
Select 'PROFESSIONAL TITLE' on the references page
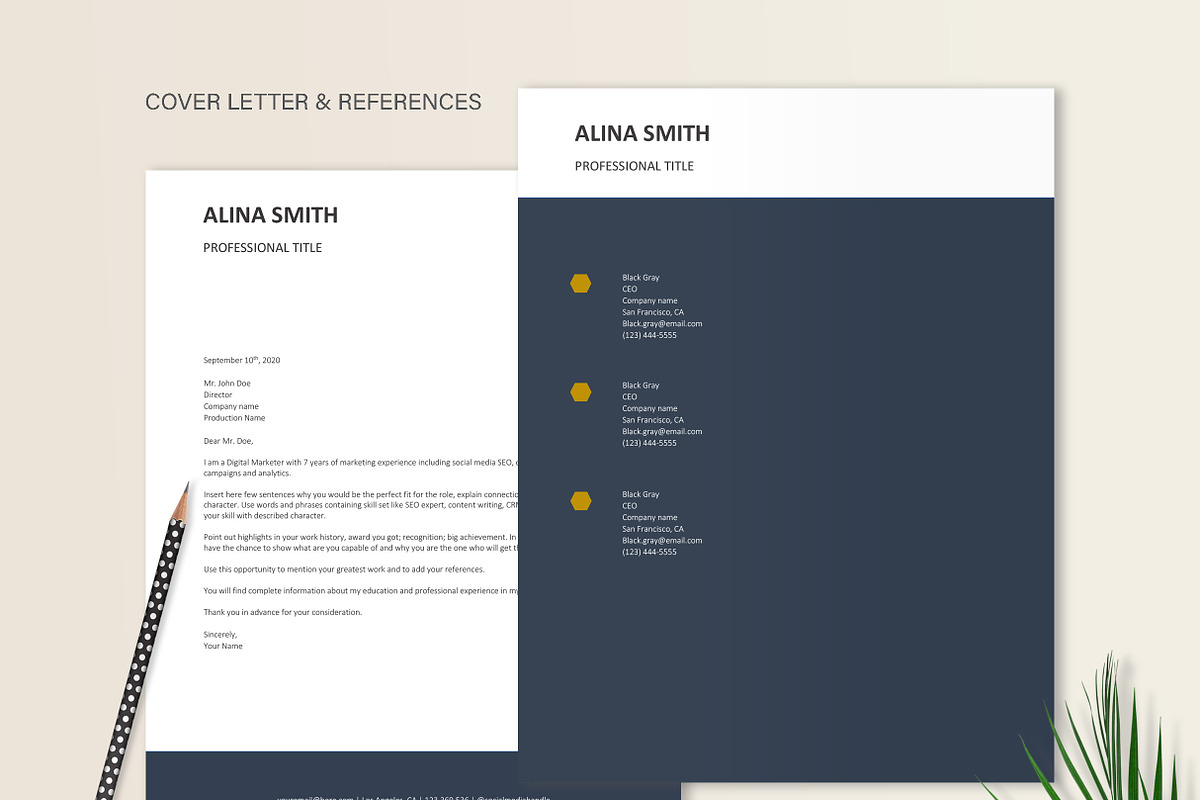[x=634, y=166]
